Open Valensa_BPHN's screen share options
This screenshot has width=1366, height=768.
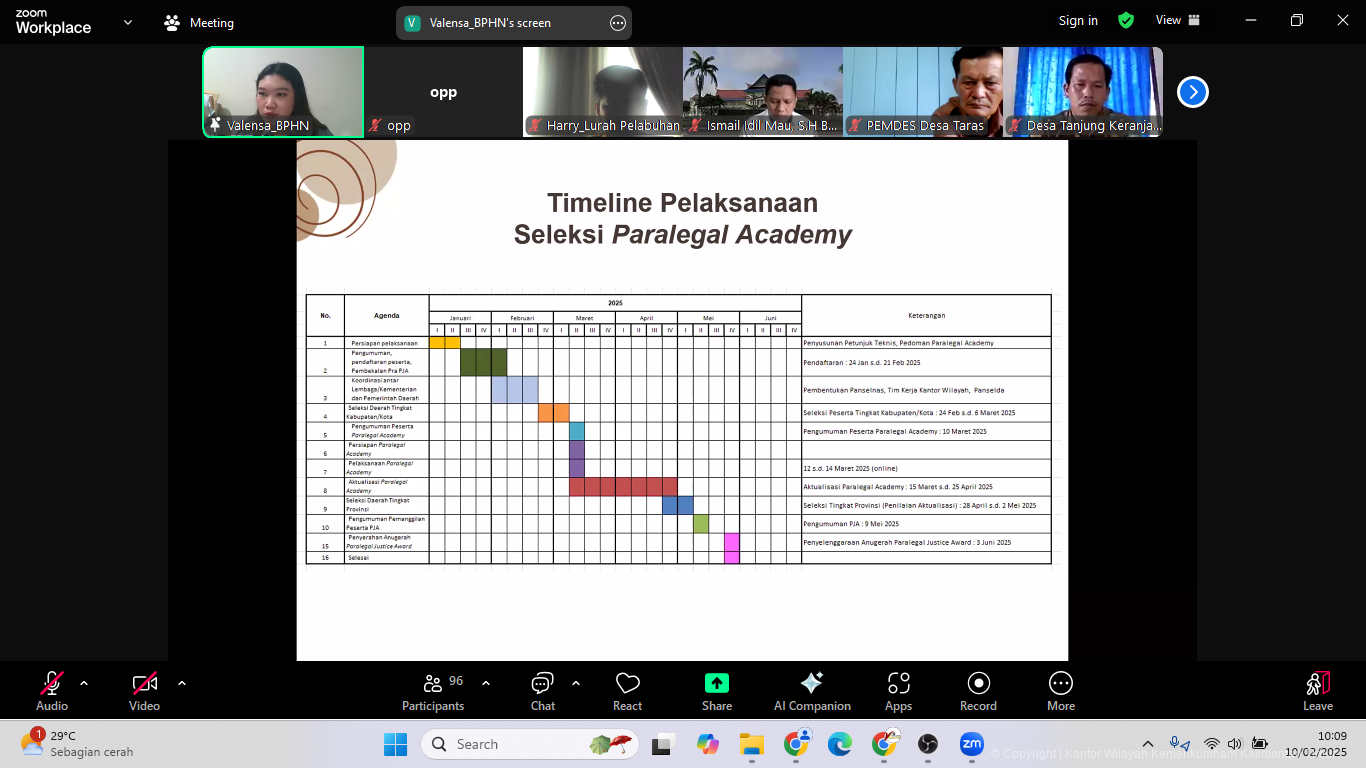coord(618,23)
